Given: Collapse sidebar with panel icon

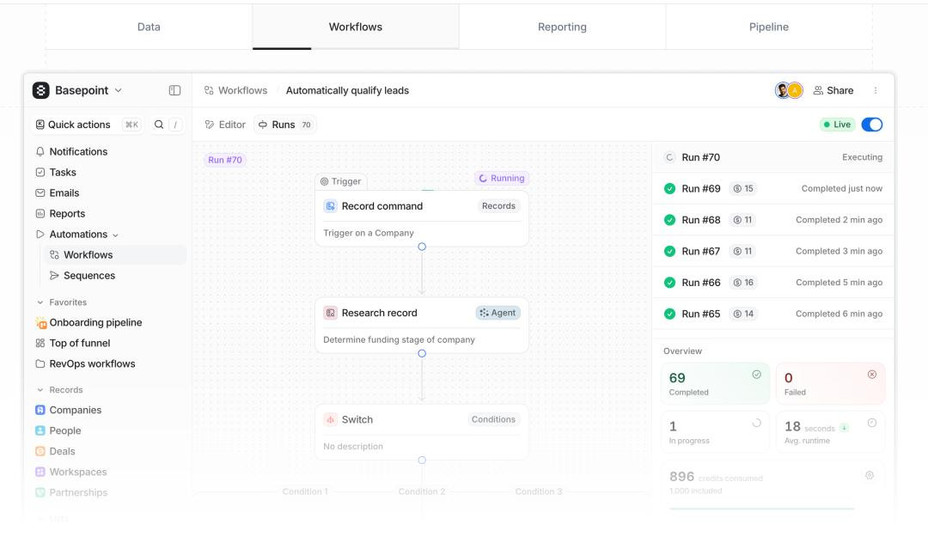Looking at the screenshot, I should [x=175, y=90].
